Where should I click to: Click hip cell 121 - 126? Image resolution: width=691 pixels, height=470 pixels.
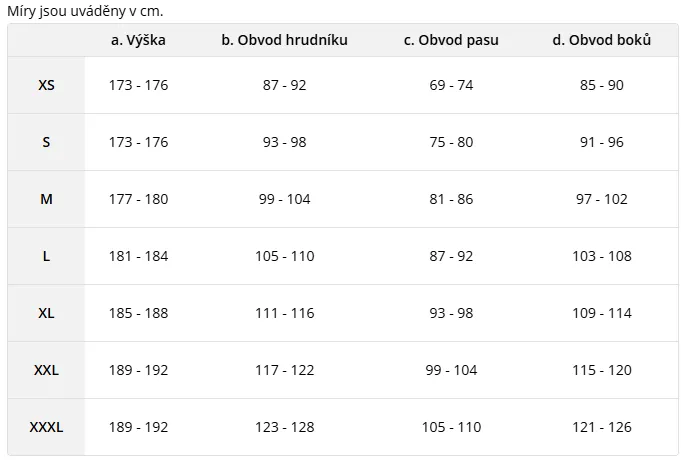click(x=601, y=428)
